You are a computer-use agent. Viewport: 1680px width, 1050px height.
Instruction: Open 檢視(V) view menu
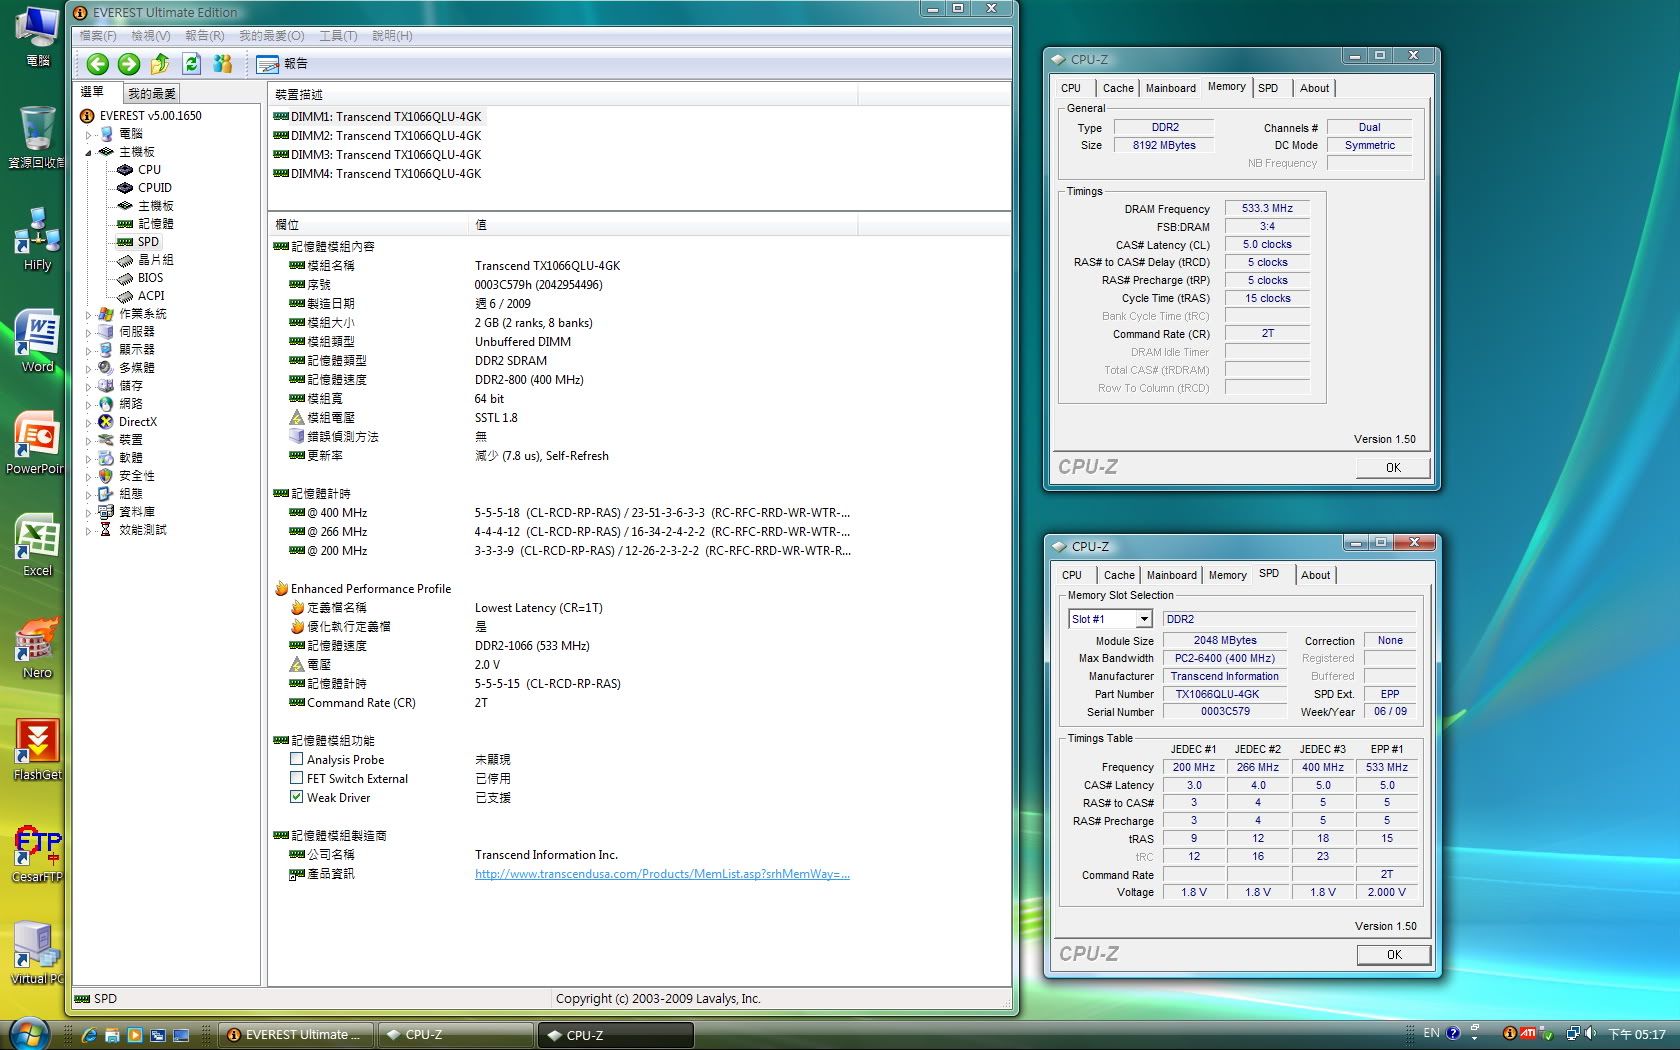tap(150, 36)
